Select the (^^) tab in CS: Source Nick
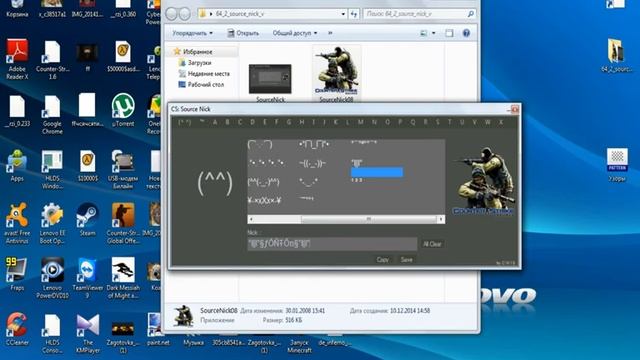The image size is (640, 360). [x=184, y=122]
